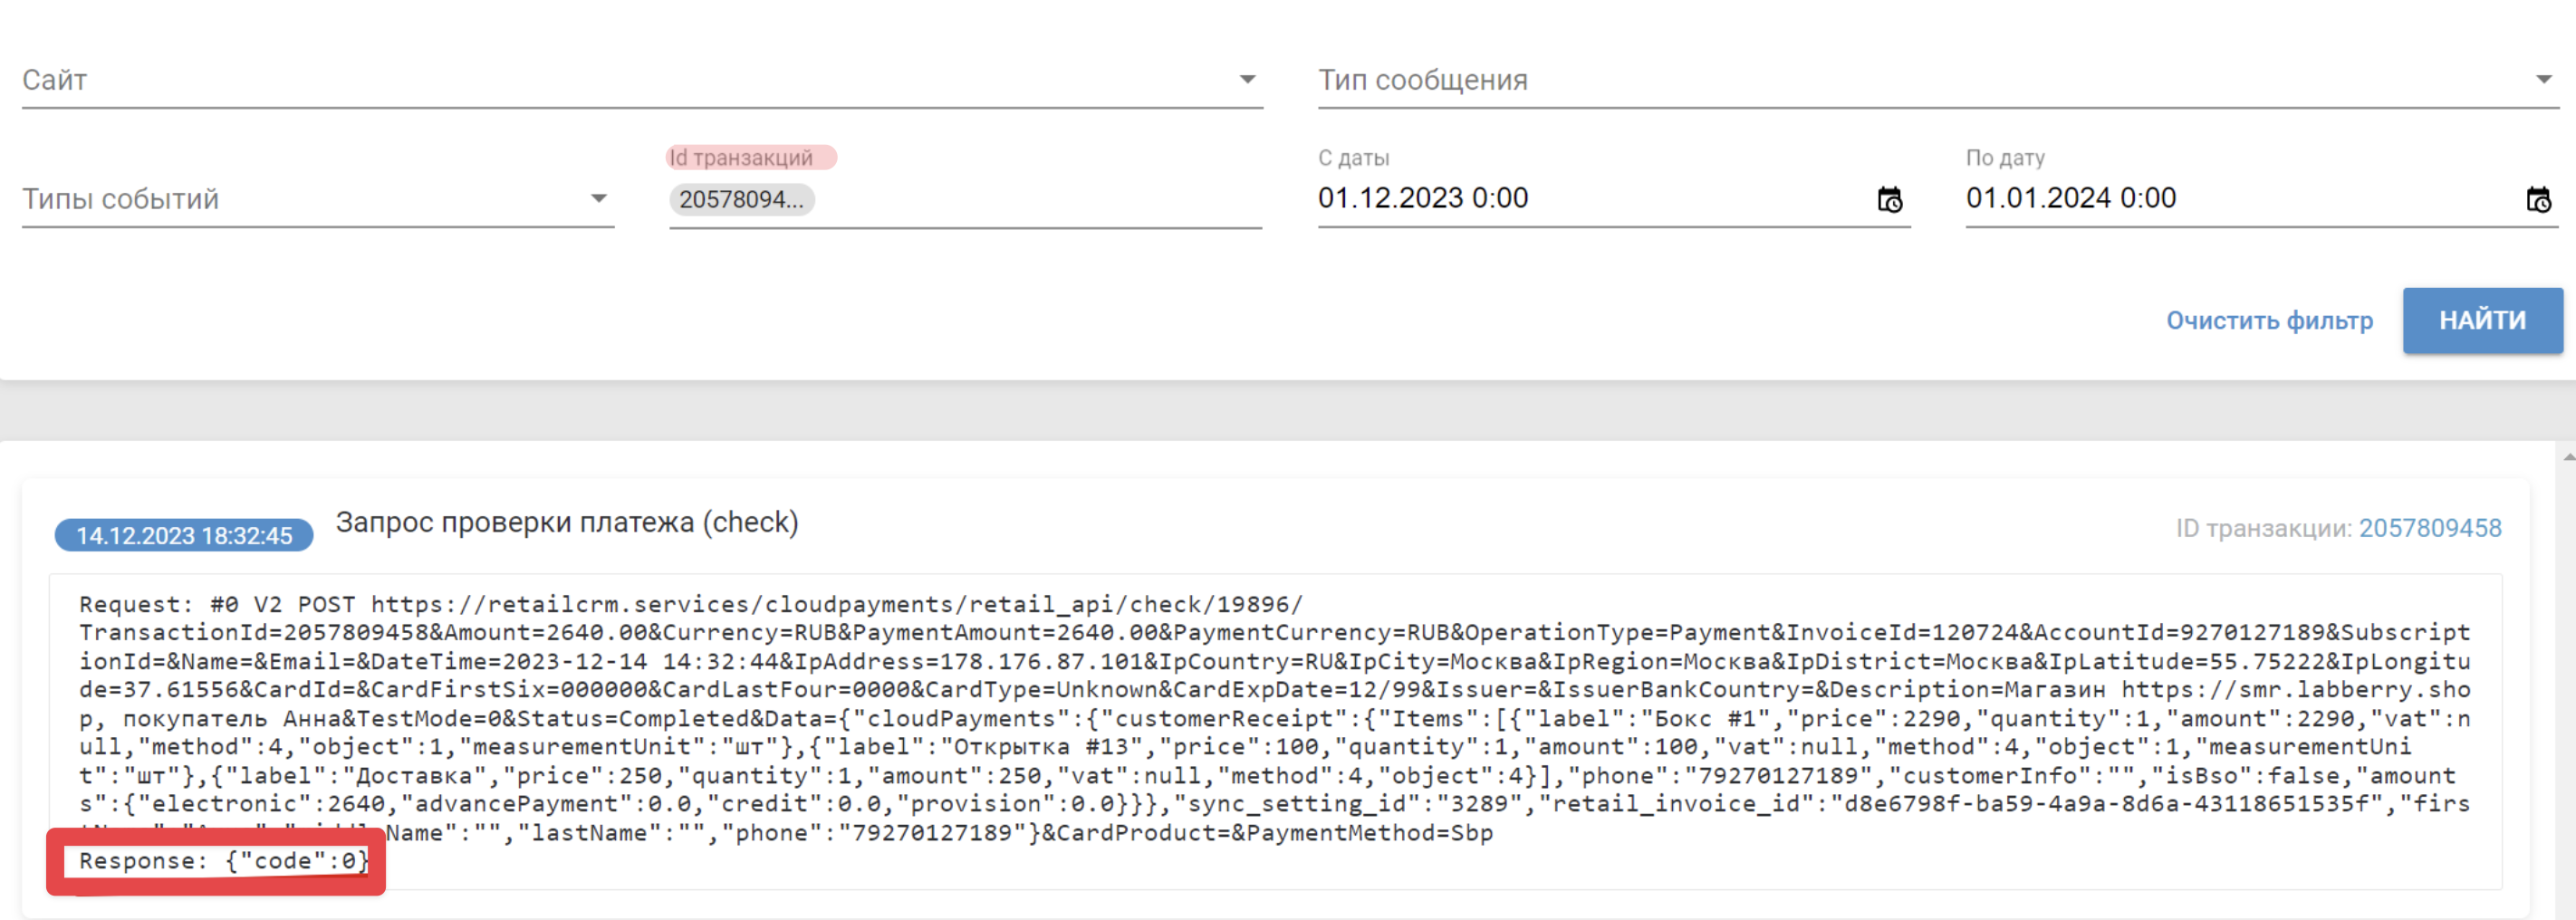Open the calendar picker for С даты
Viewport: 2576px width, 920px height.
tap(1889, 200)
